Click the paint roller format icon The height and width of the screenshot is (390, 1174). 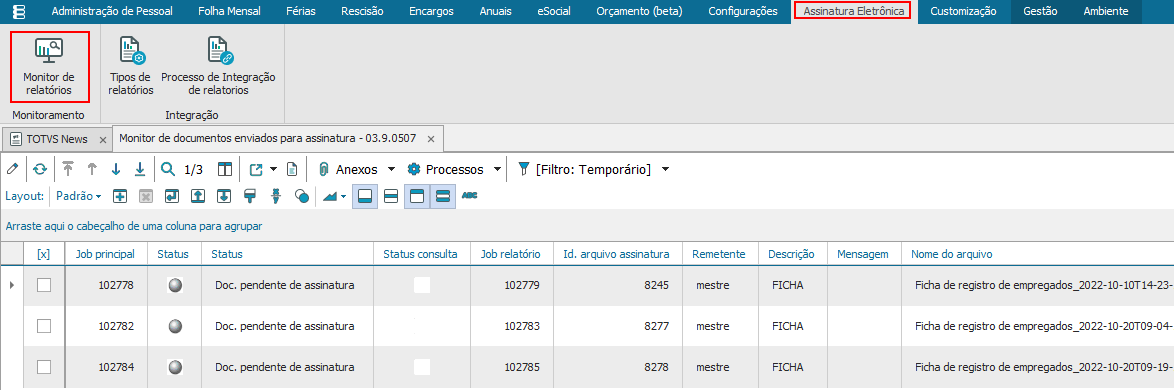250,196
